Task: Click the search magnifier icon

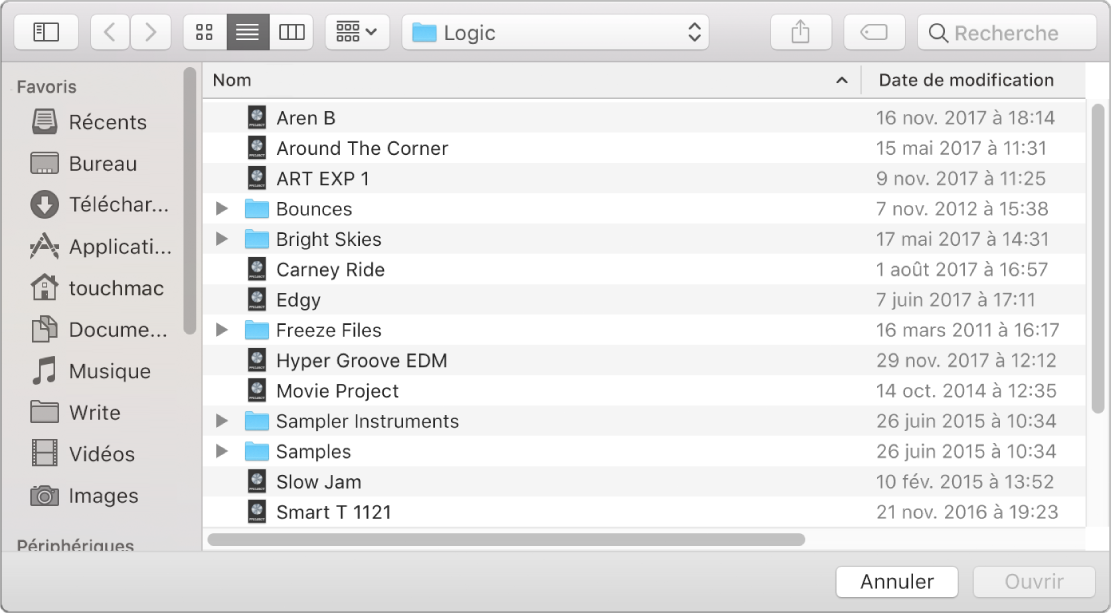Action: 938,33
